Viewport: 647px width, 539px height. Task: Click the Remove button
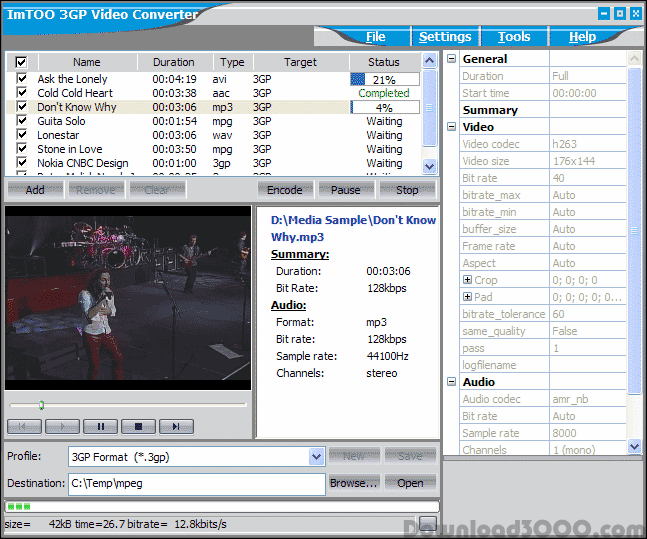(96, 190)
